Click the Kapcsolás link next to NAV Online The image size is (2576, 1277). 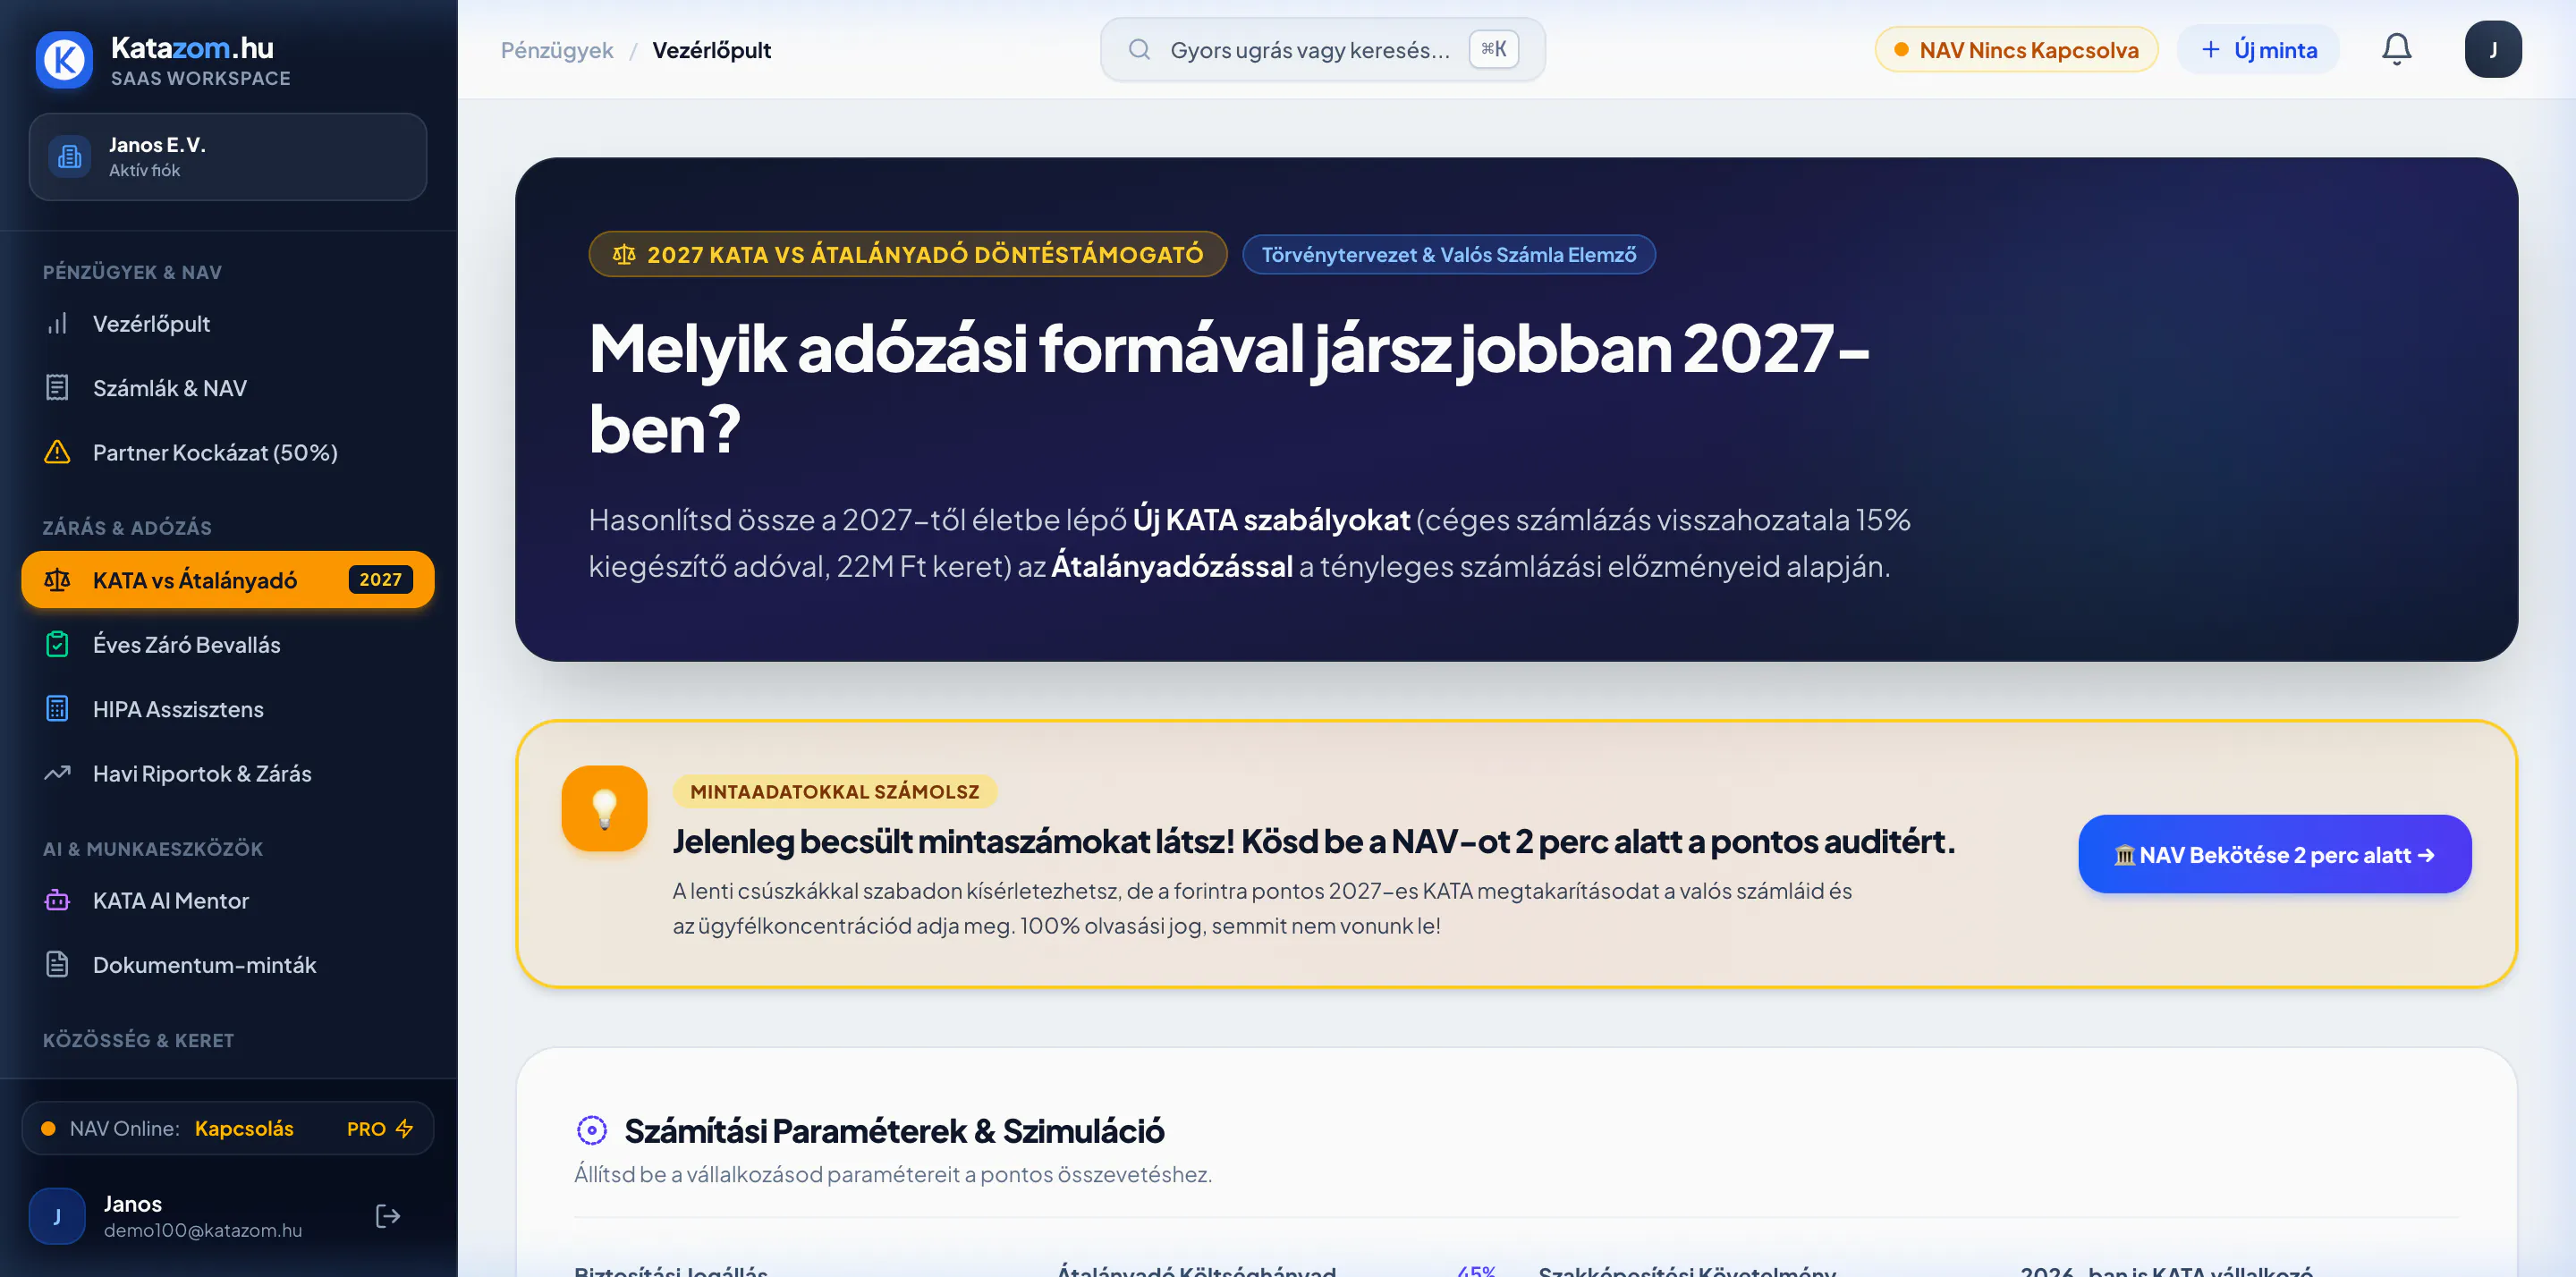click(x=244, y=1129)
